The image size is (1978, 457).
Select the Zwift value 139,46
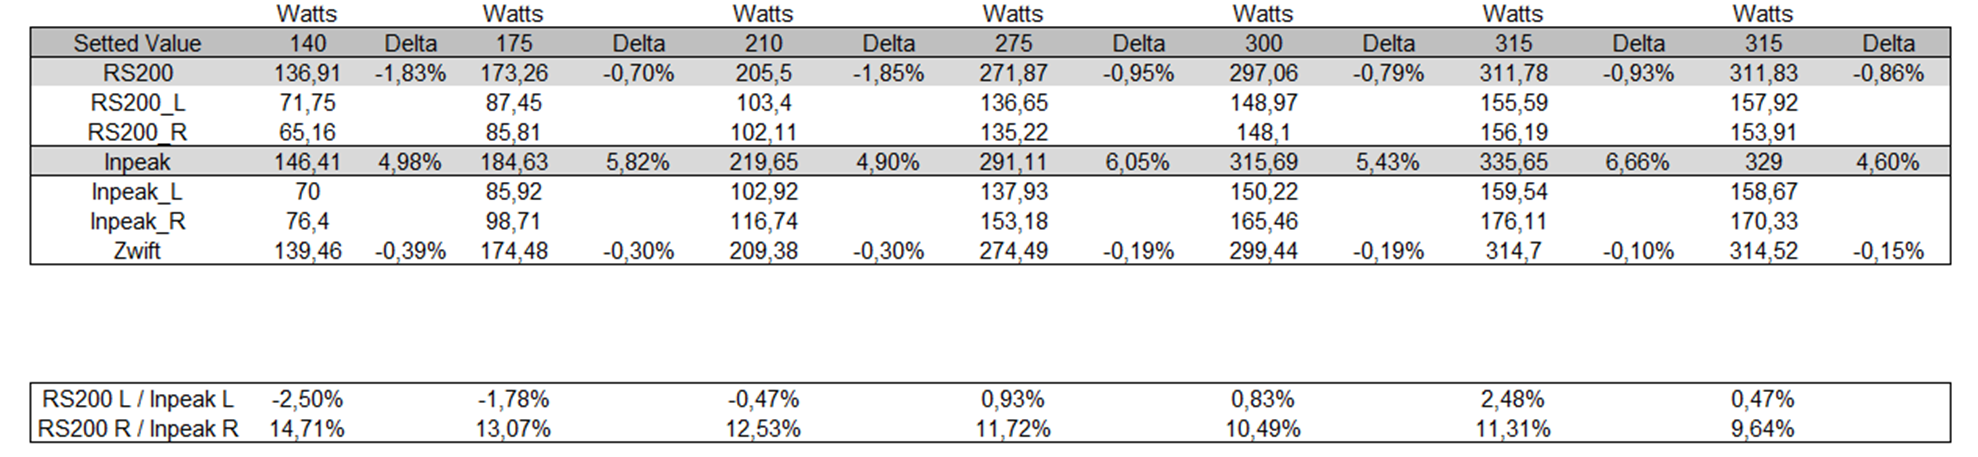[x=307, y=251]
